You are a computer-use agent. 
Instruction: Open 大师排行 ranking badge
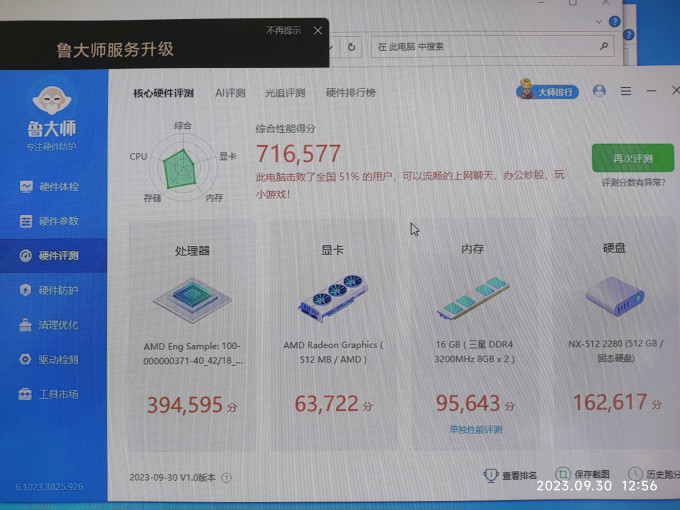click(547, 91)
